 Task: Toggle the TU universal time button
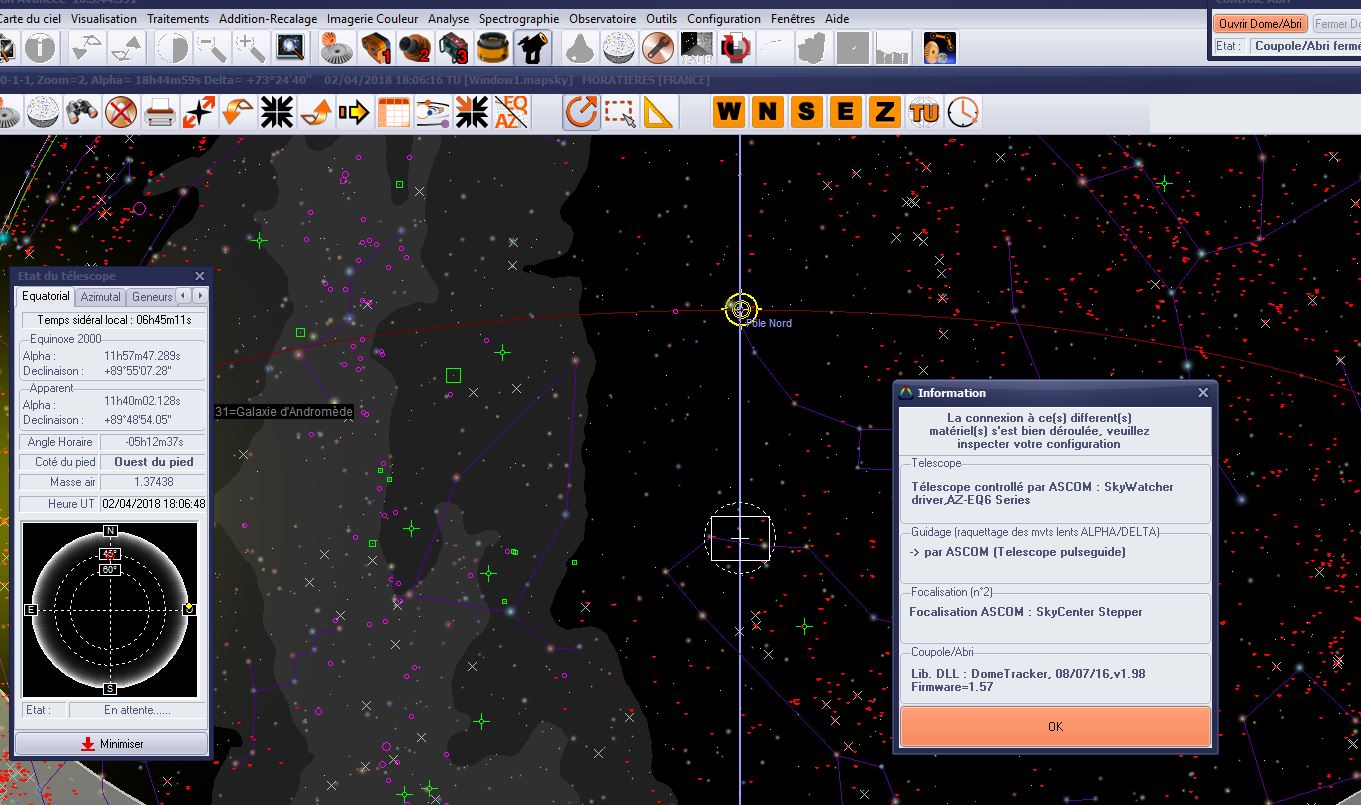[924, 112]
